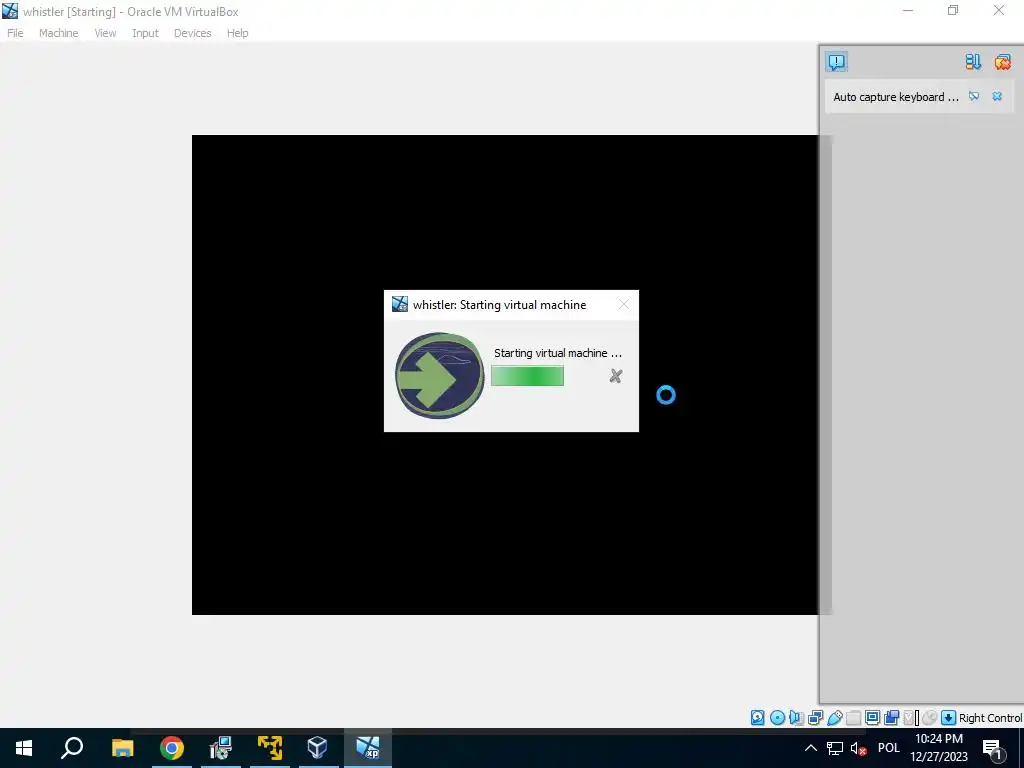
Task: Close the Starting virtual machine dialog
Action: (x=624, y=304)
